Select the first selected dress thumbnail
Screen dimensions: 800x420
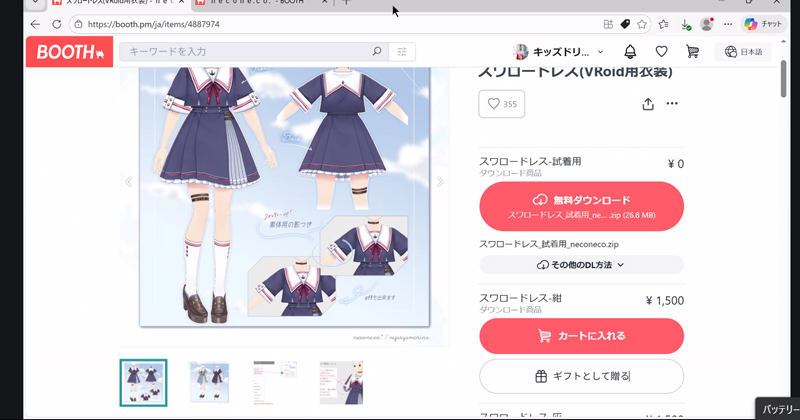[x=143, y=383]
